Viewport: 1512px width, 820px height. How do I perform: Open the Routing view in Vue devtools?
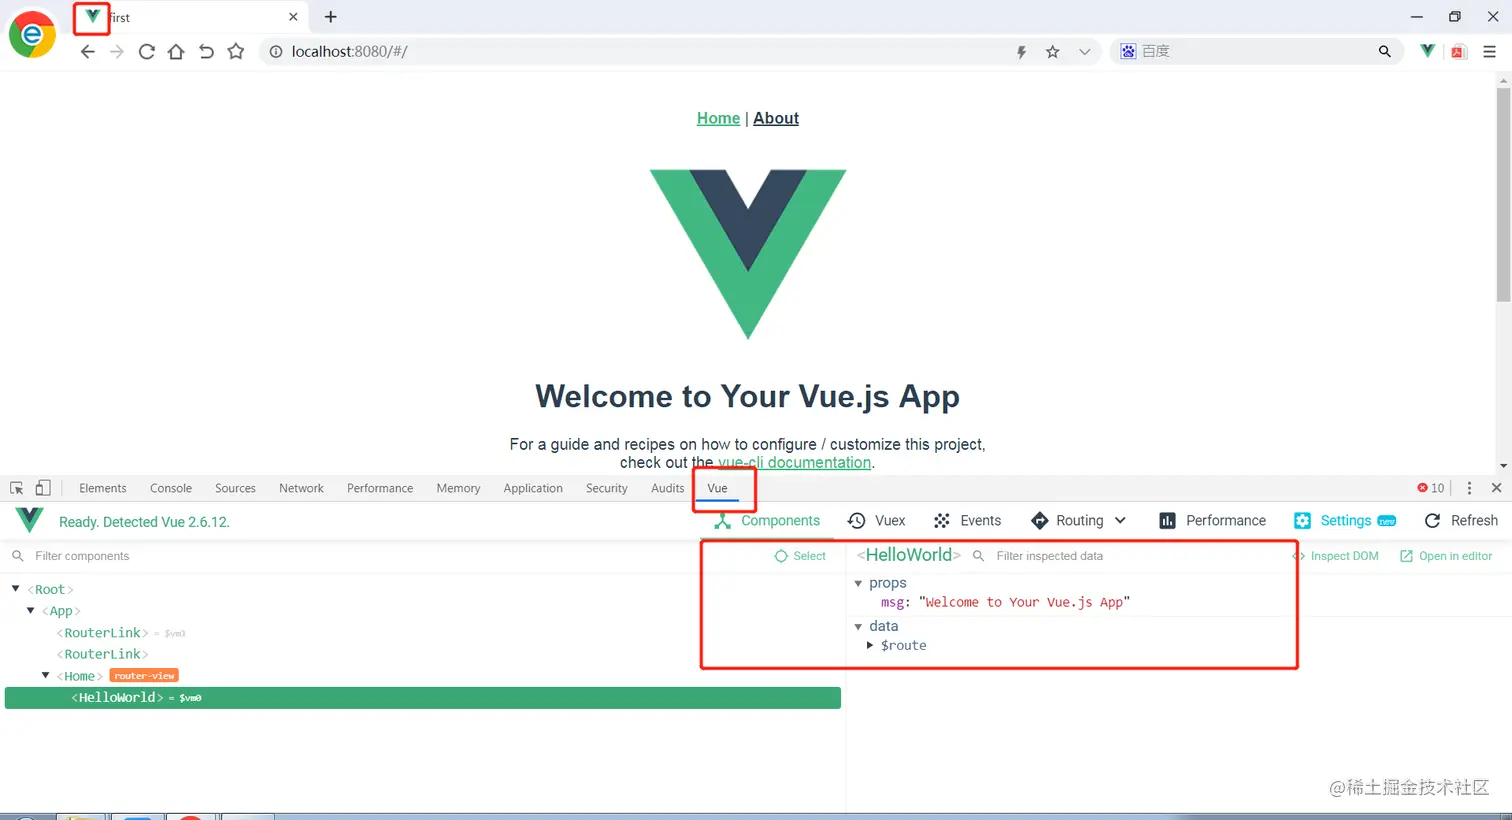point(1067,521)
